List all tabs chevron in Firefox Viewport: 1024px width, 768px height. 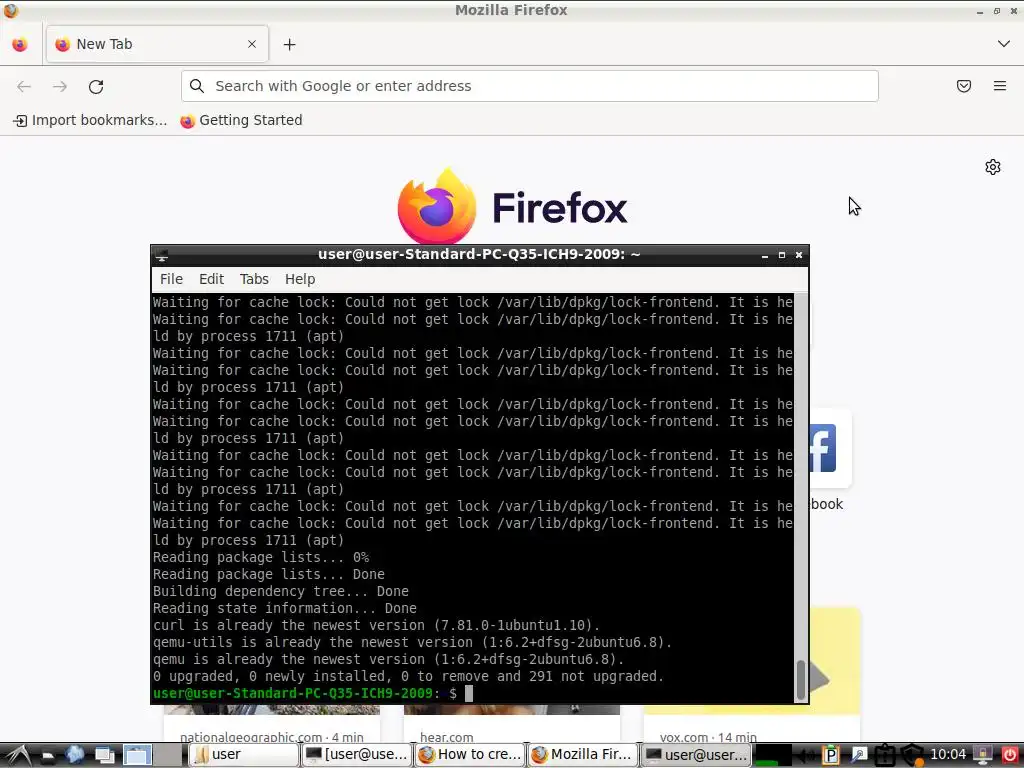1004,44
